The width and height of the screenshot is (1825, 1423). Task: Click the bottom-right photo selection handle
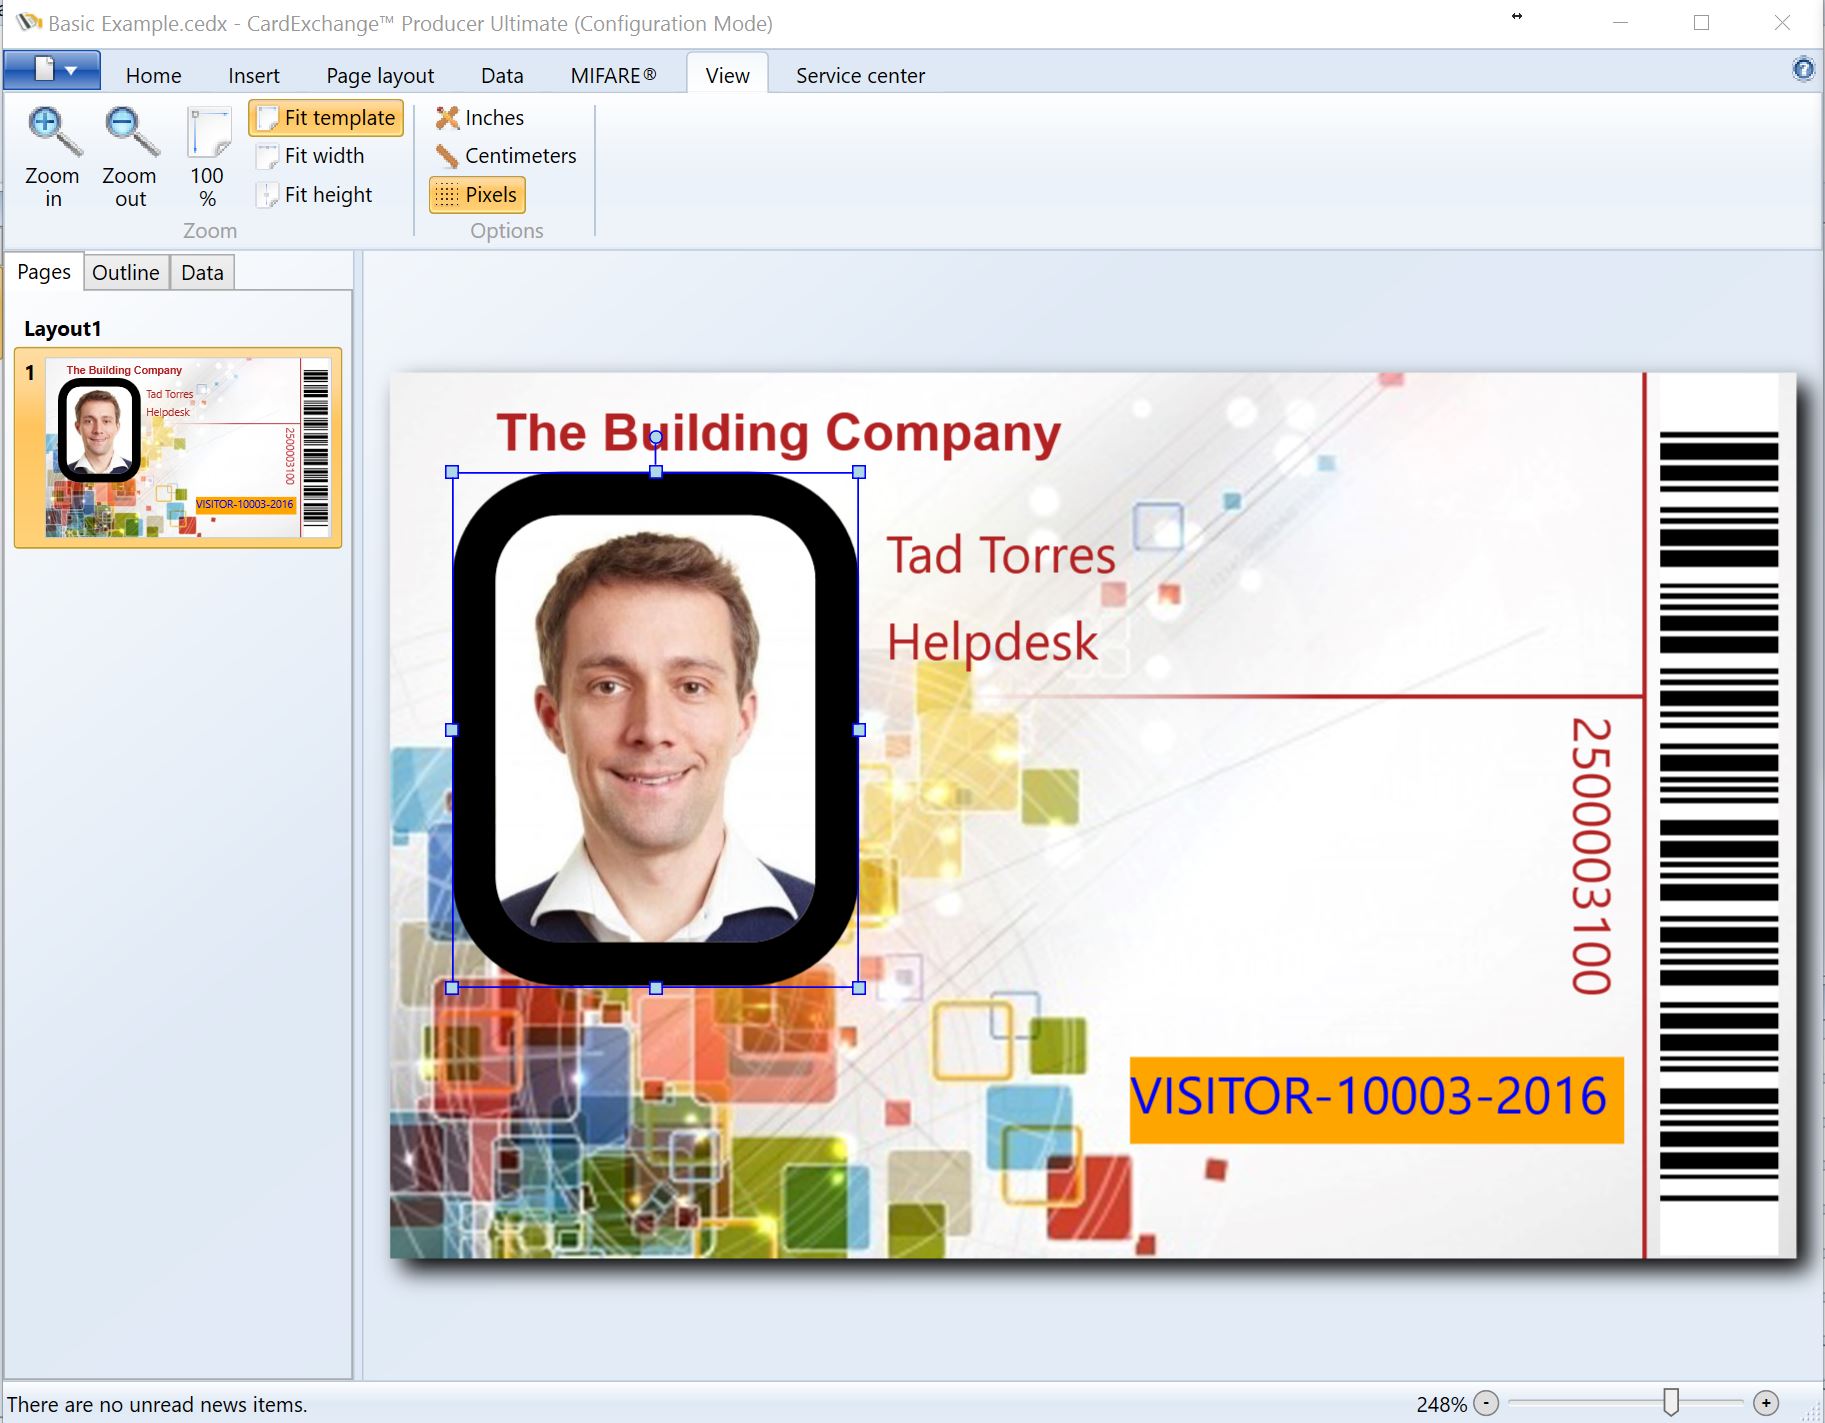tap(859, 988)
